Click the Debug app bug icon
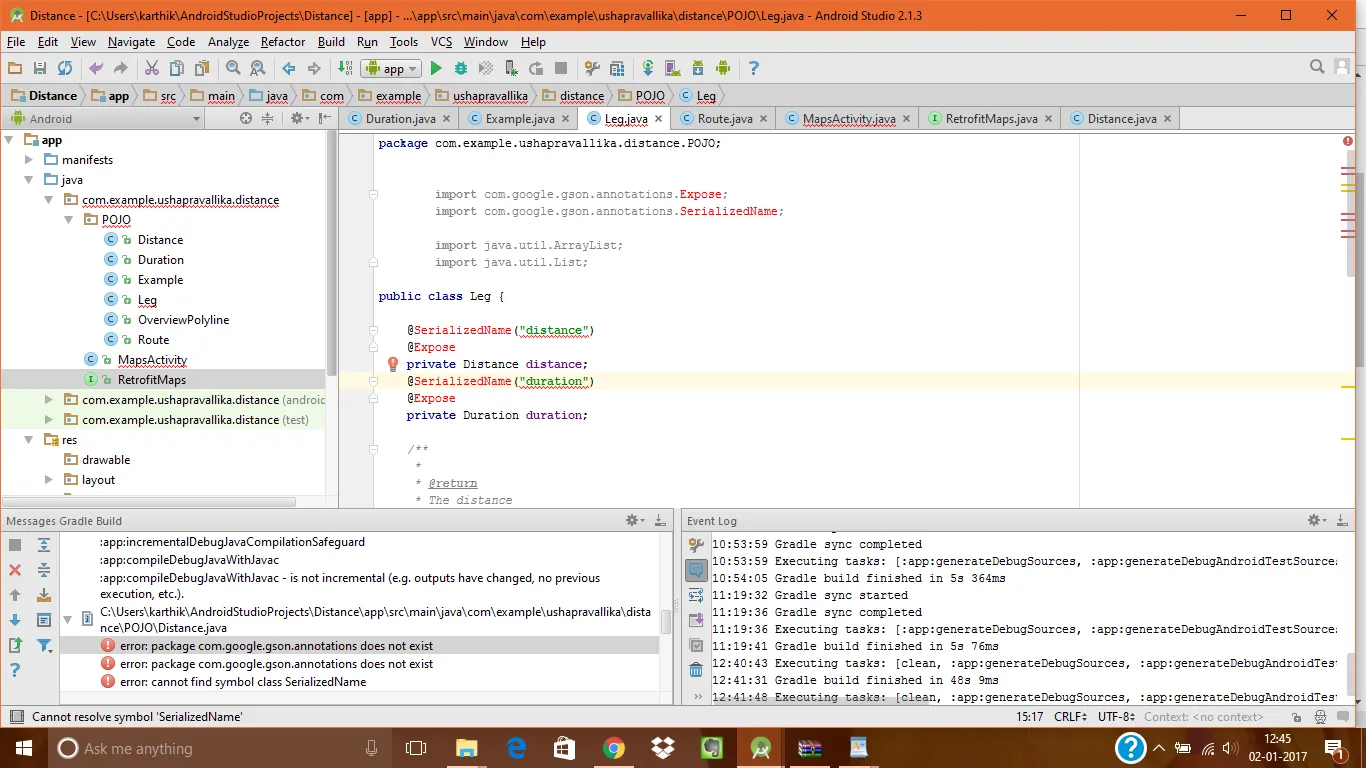 pos(461,68)
